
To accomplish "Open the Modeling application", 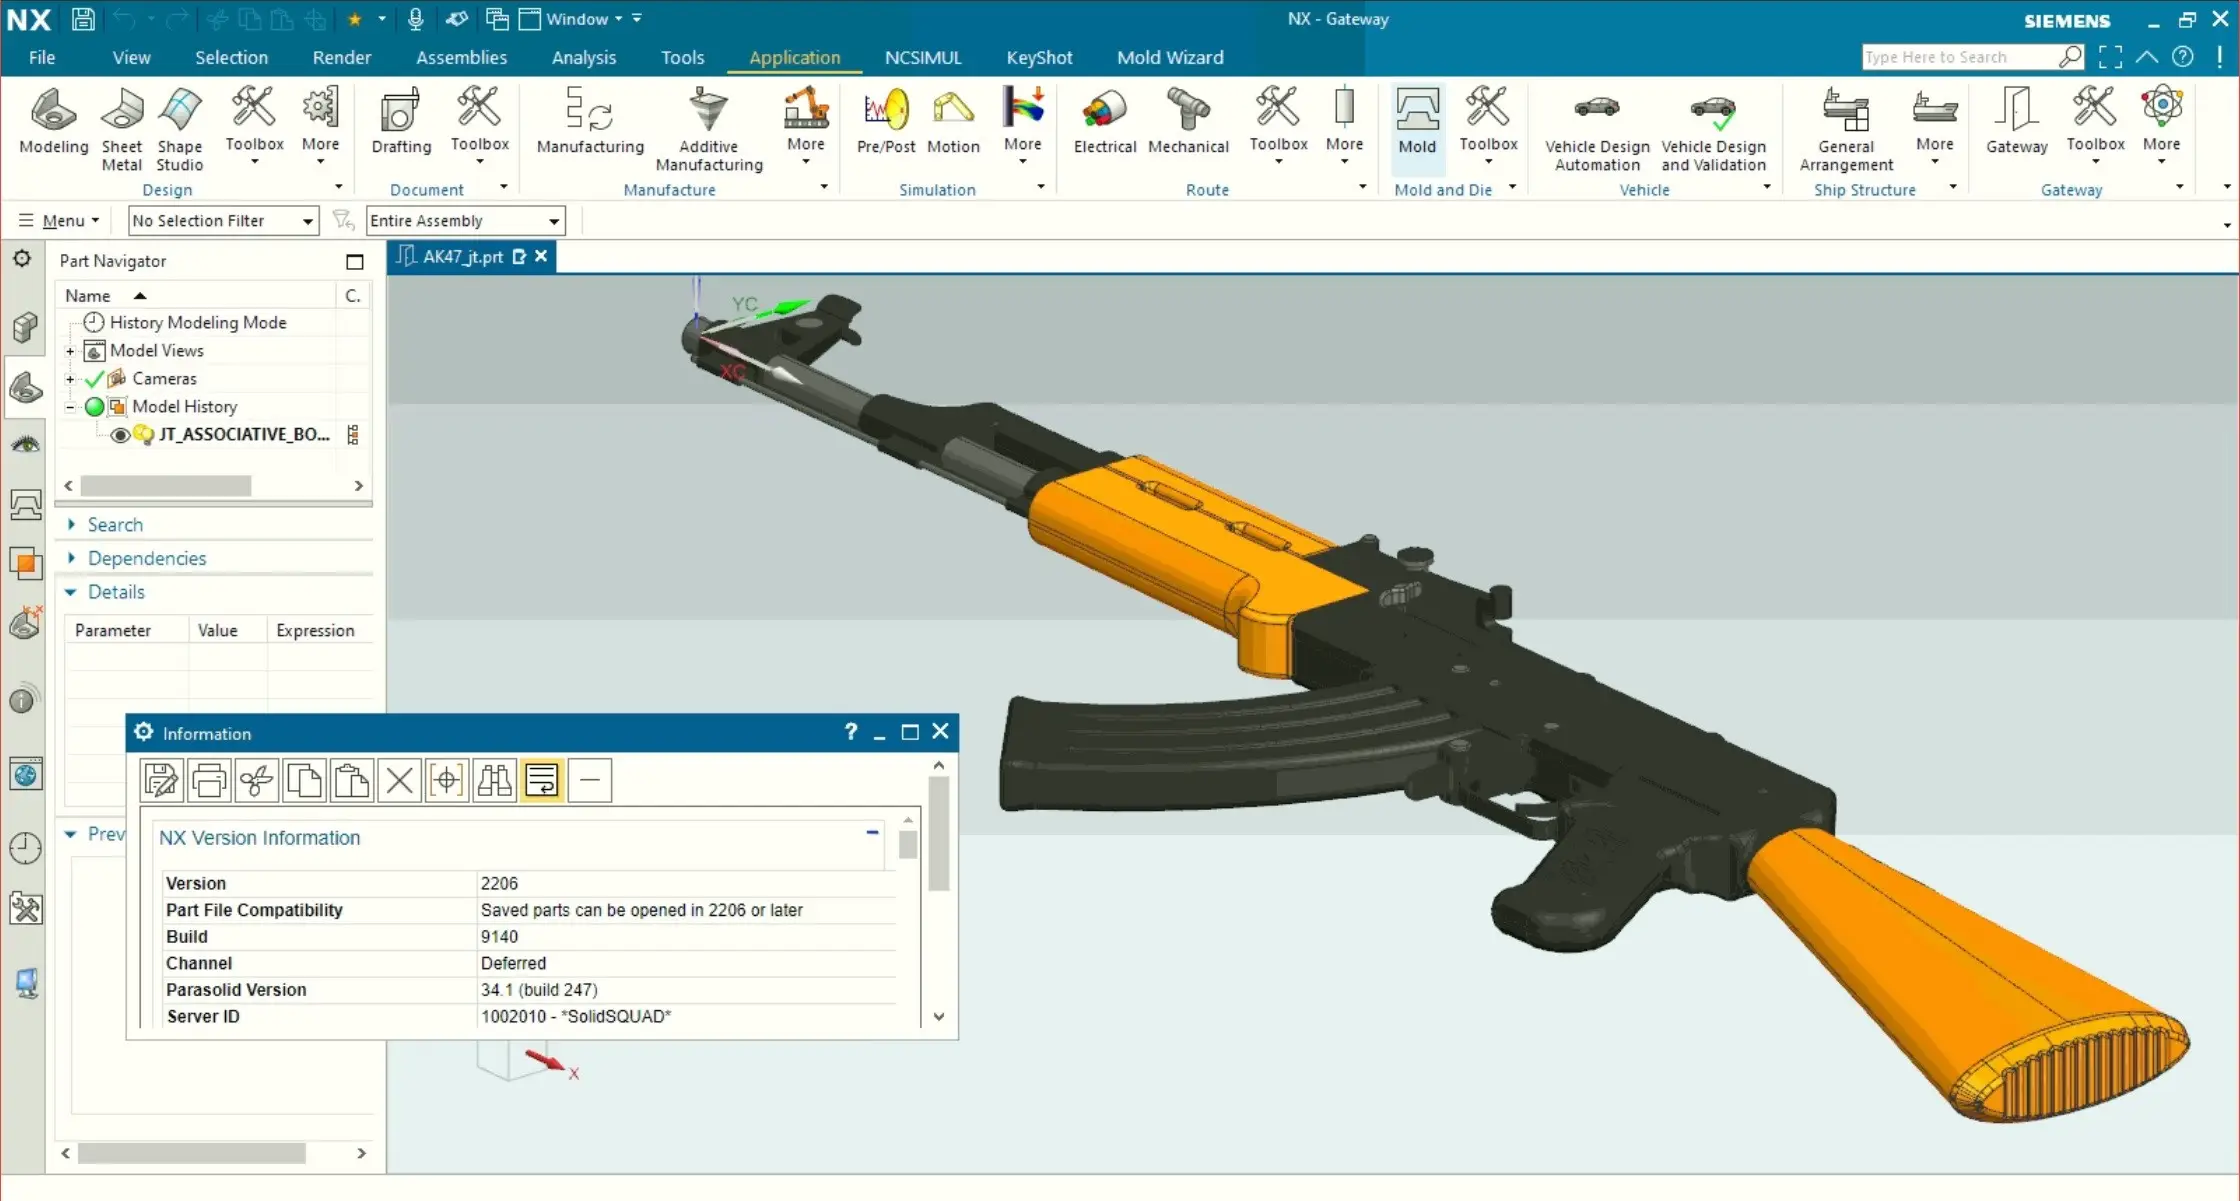I will (54, 121).
